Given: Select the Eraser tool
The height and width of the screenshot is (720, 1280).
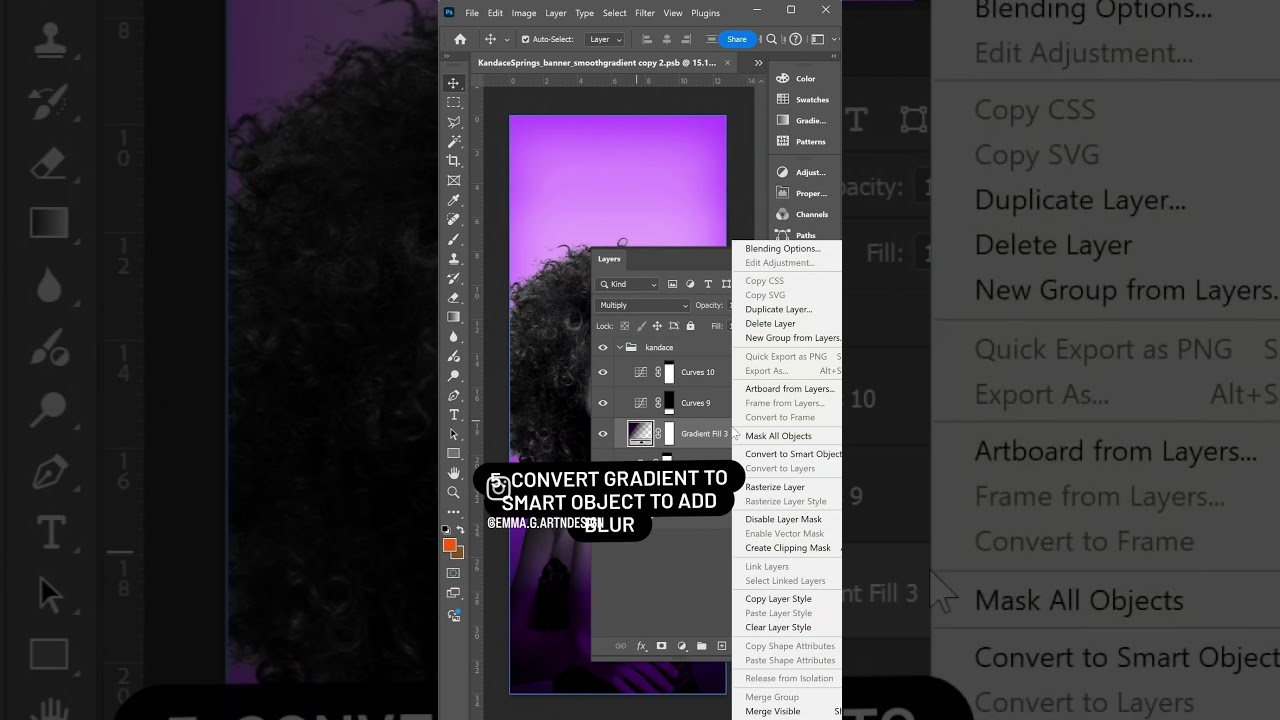Looking at the screenshot, I should click(x=454, y=298).
